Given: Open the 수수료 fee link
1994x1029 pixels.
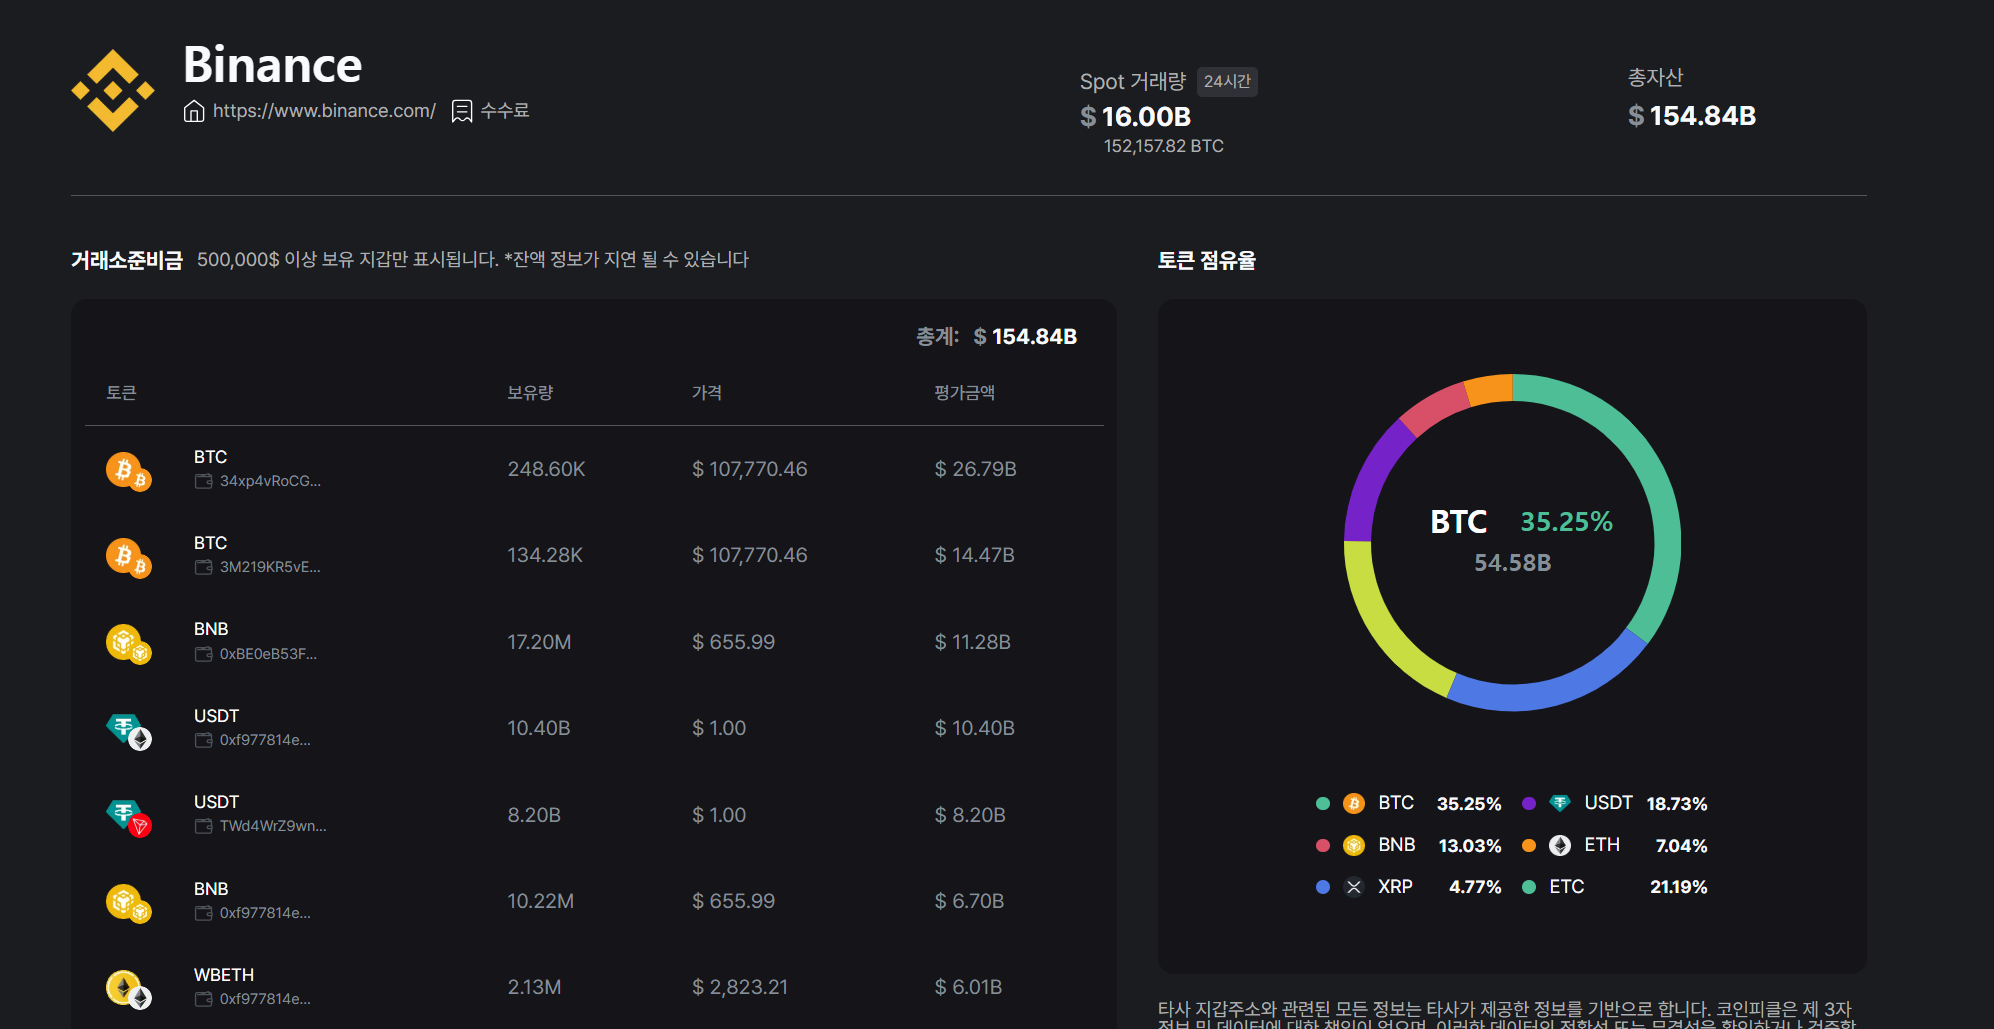Looking at the screenshot, I should [505, 111].
